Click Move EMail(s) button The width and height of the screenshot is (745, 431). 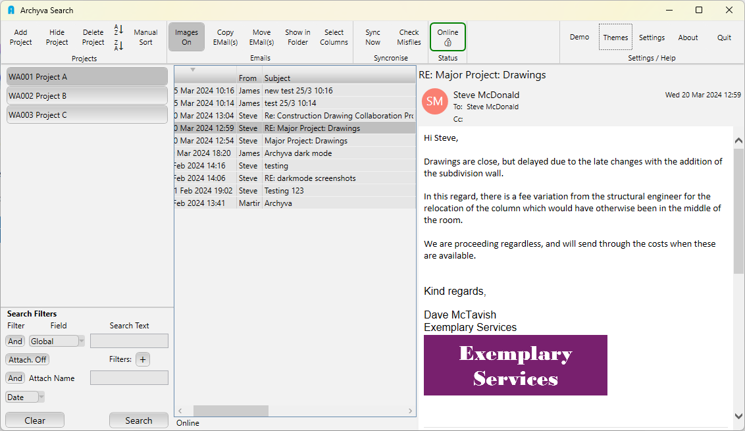[x=262, y=37]
